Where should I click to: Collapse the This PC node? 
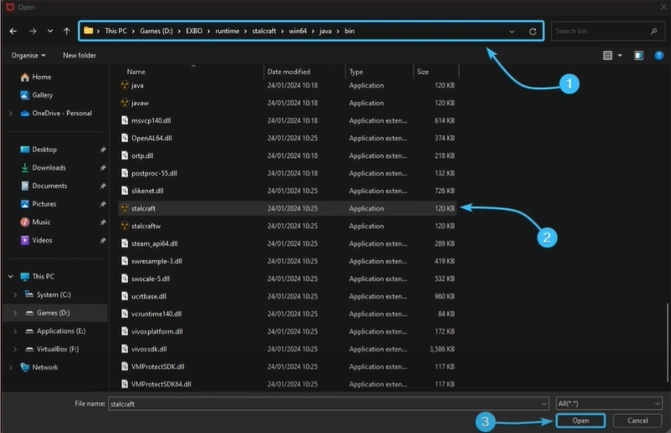click(x=11, y=277)
